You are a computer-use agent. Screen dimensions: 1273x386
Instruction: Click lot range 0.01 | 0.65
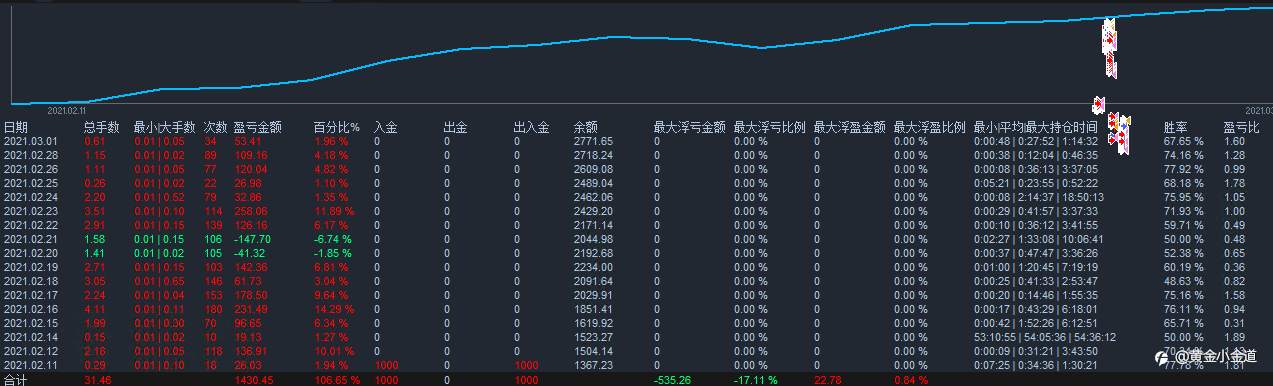click(x=158, y=281)
